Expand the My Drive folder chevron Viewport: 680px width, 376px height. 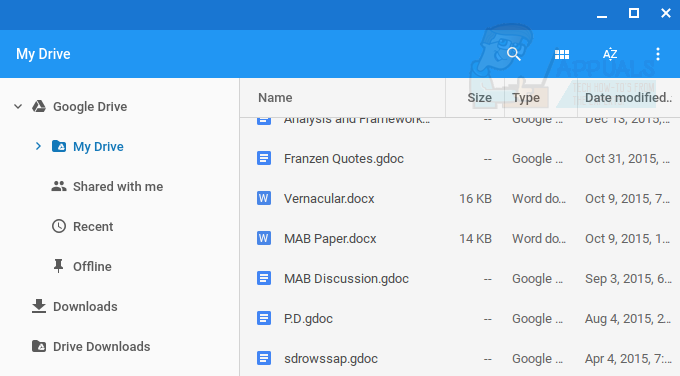click(38, 146)
